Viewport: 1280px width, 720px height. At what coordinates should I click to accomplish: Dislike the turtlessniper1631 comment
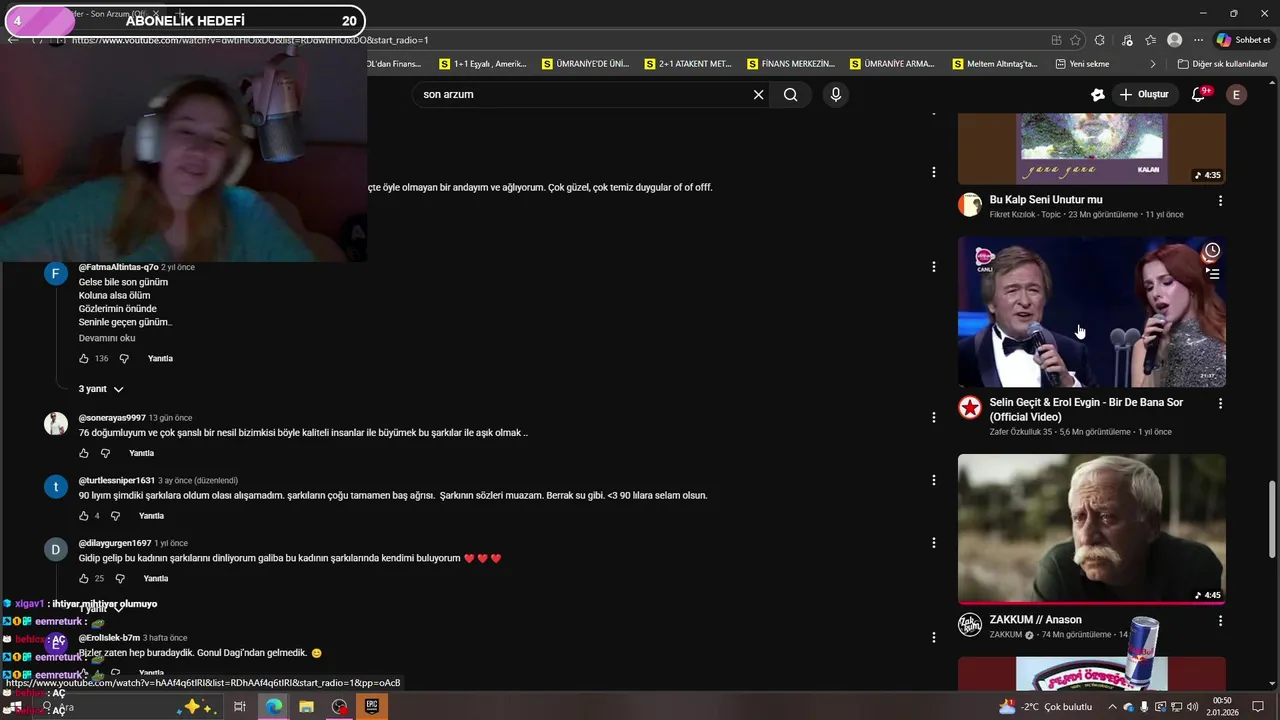coord(115,516)
